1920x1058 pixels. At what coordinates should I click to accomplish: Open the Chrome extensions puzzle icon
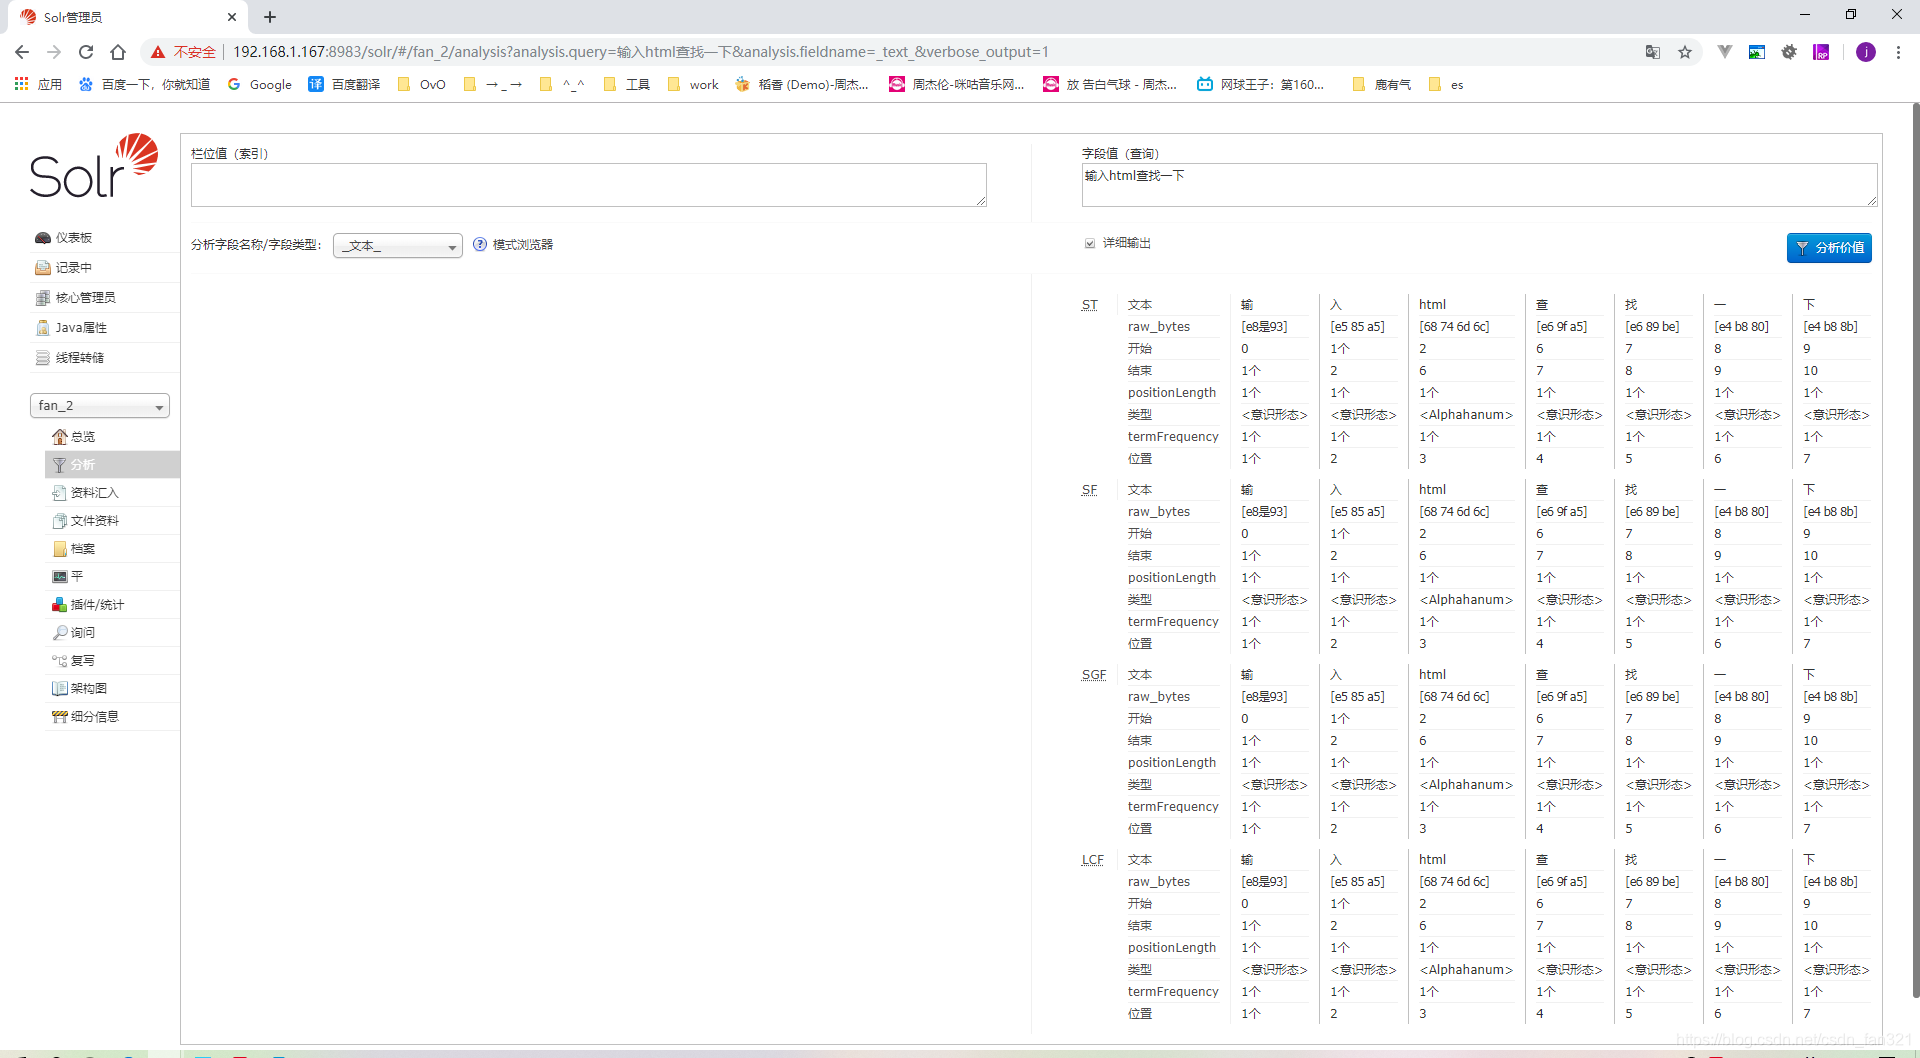(1789, 52)
